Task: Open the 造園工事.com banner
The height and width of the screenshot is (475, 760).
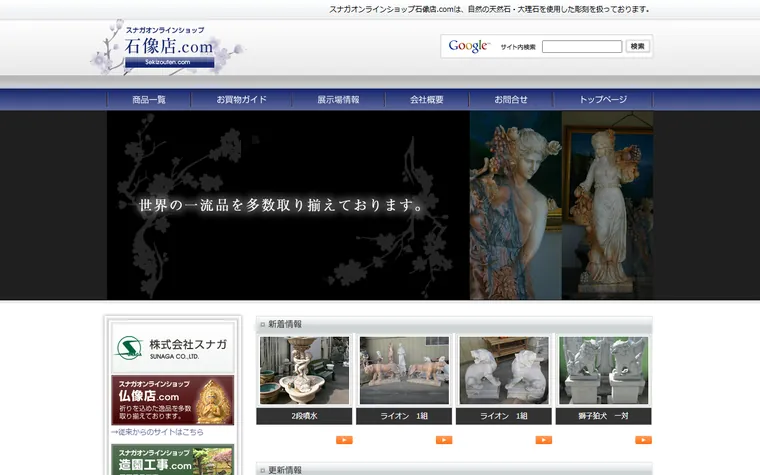Action: 173,459
